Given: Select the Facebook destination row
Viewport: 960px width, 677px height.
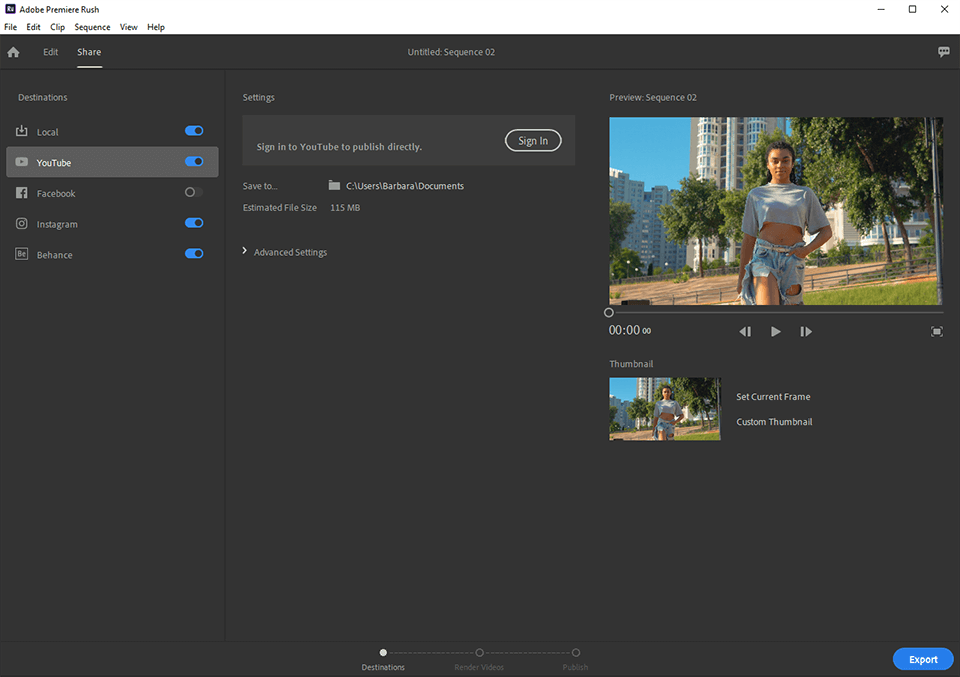Looking at the screenshot, I should click(112, 193).
